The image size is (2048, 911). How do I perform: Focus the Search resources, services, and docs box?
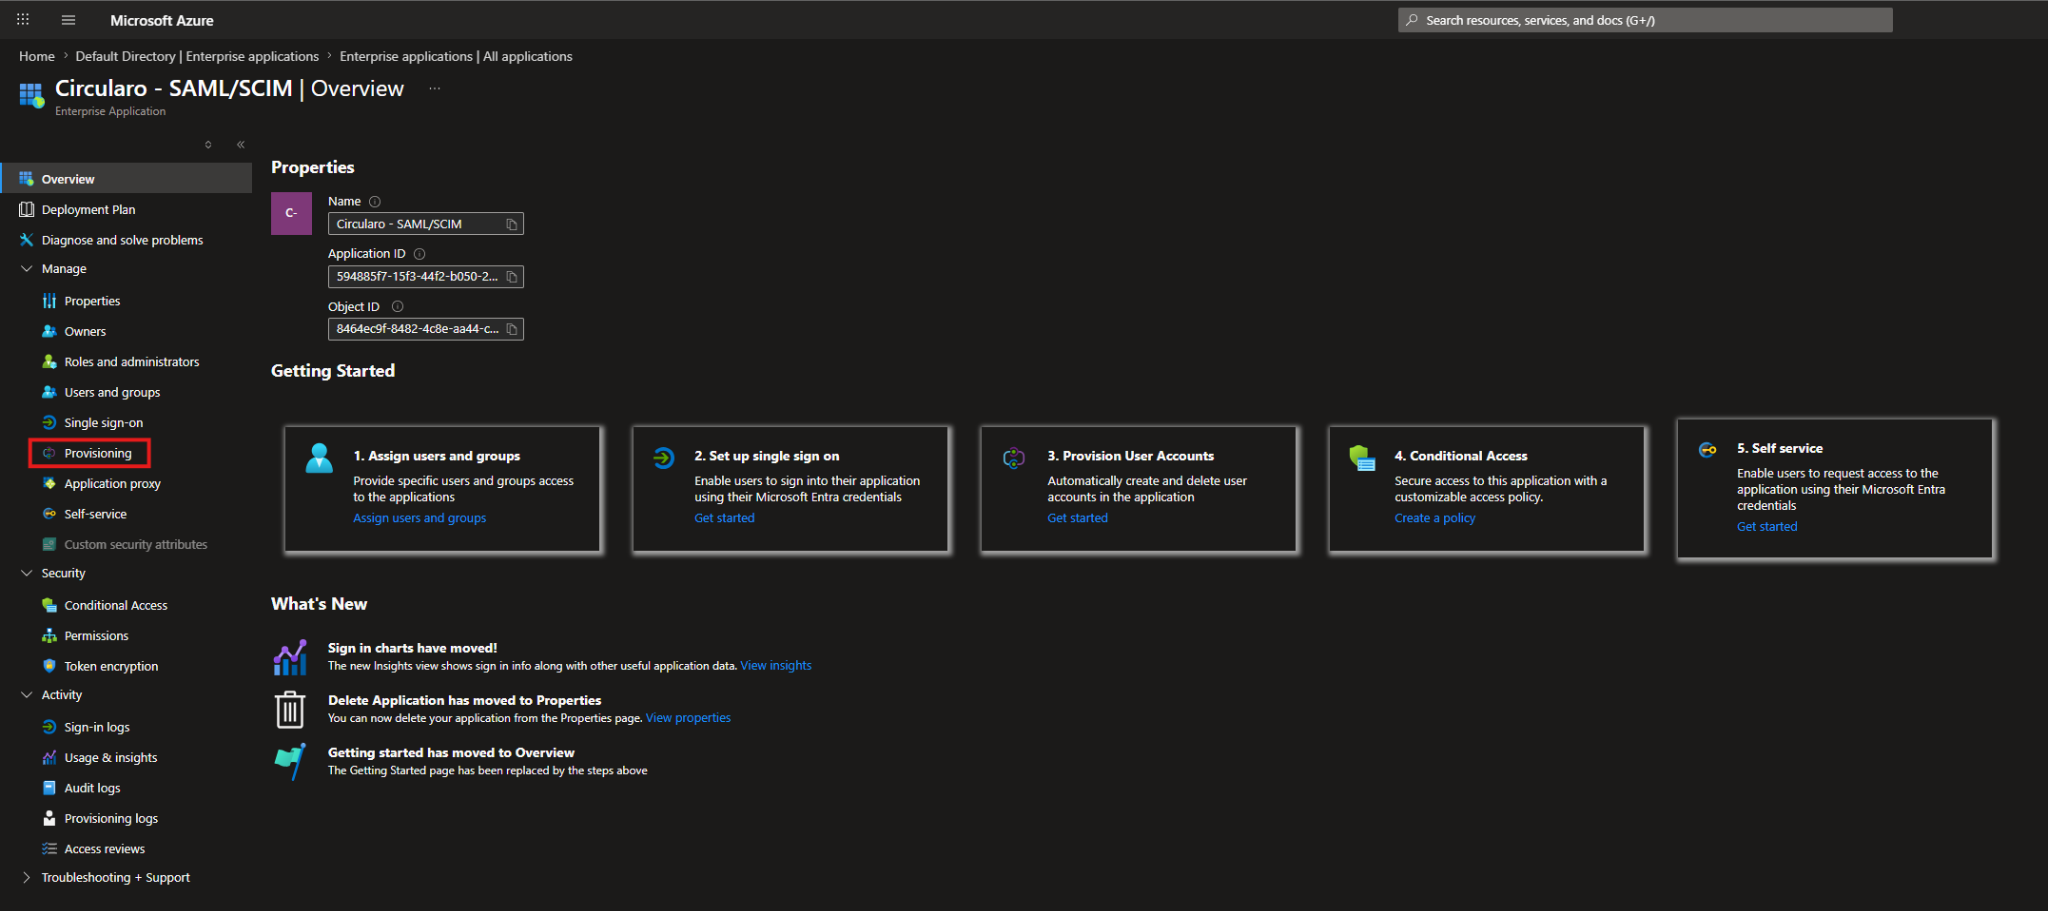pos(1645,20)
